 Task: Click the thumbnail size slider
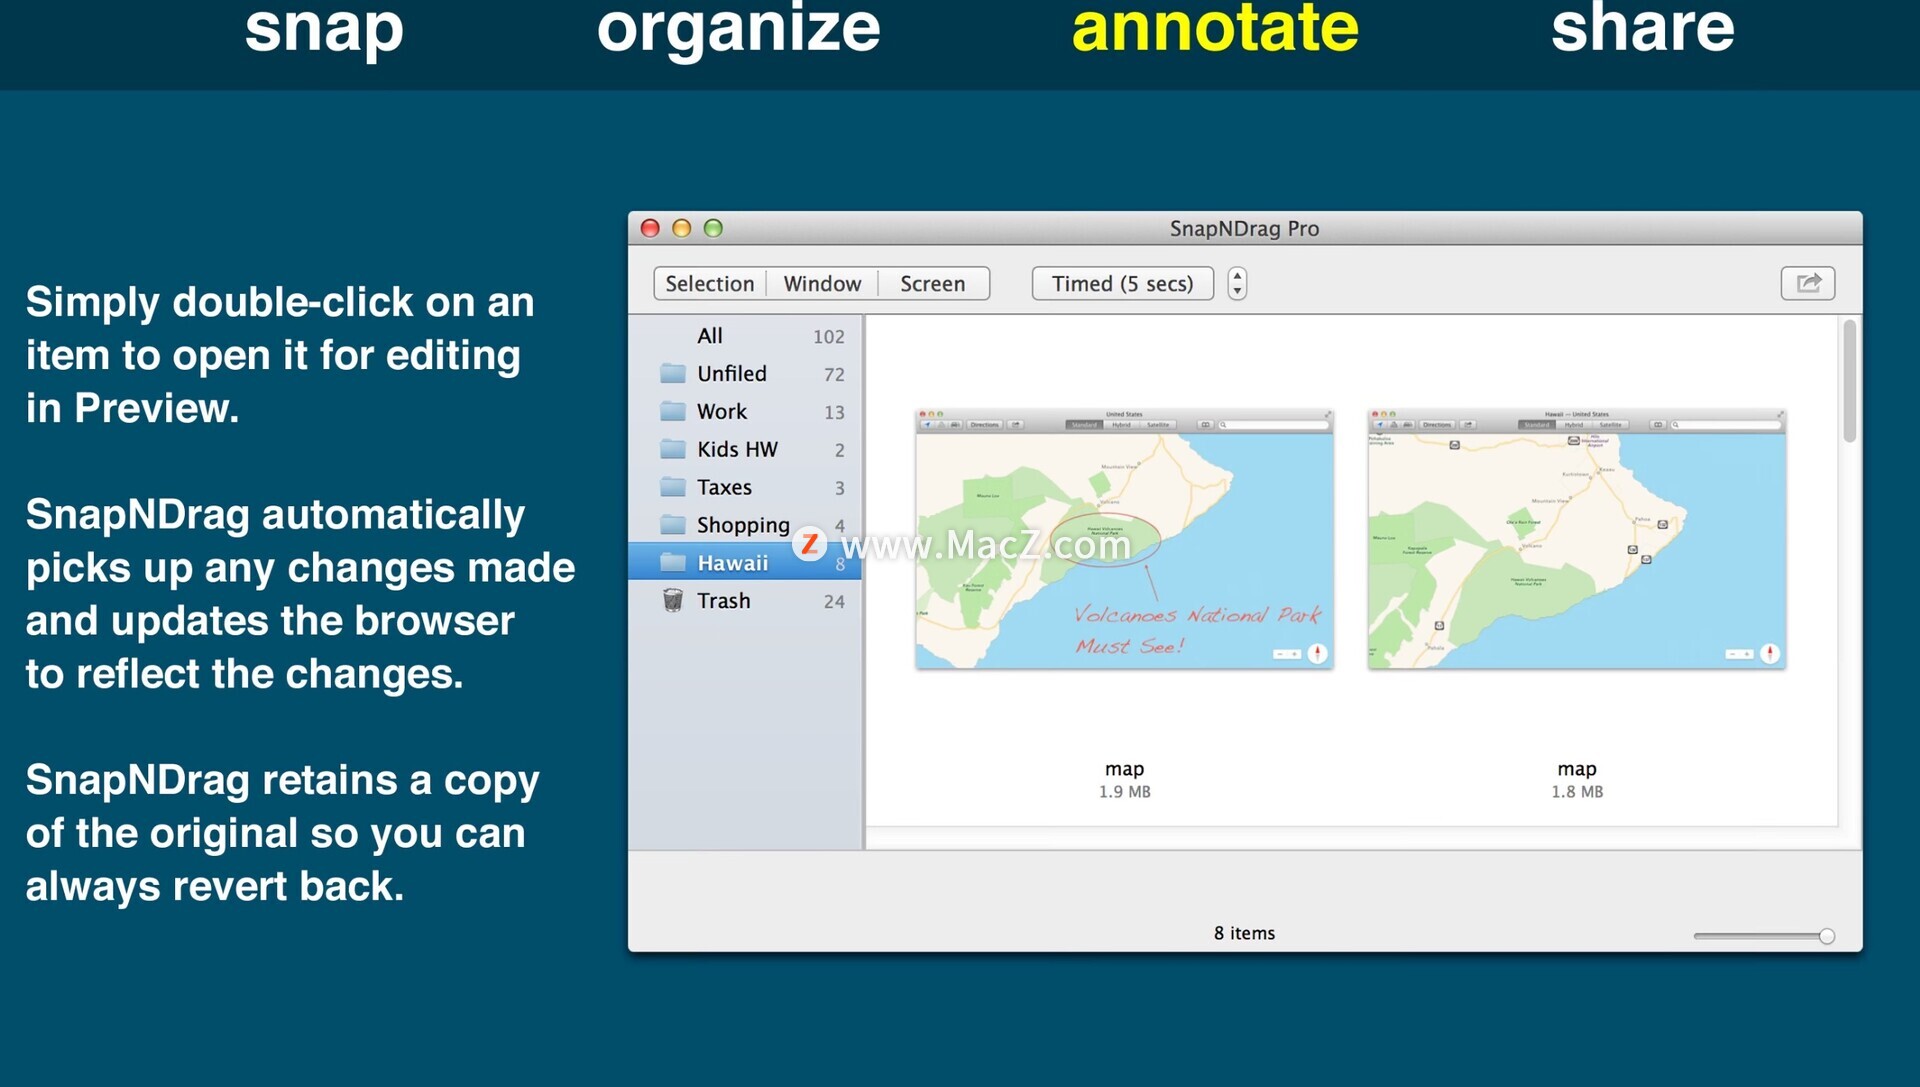click(x=1764, y=936)
